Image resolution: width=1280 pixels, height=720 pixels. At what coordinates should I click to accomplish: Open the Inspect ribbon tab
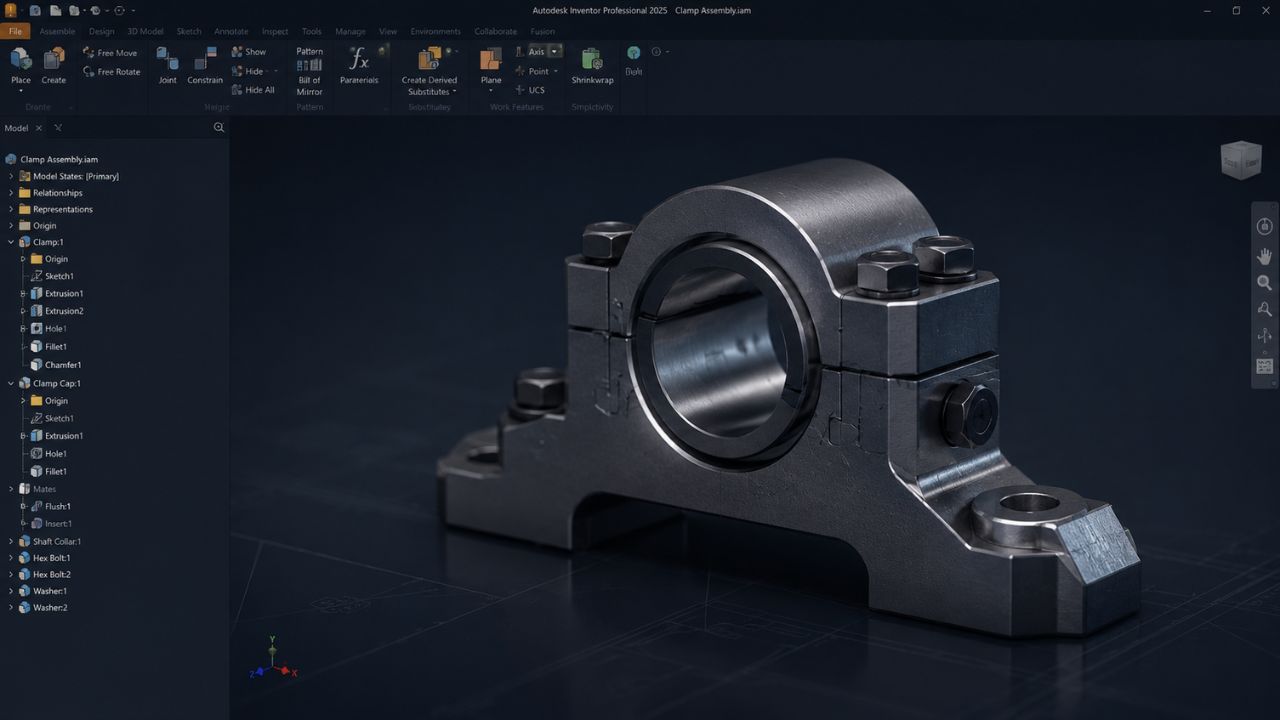[275, 31]
